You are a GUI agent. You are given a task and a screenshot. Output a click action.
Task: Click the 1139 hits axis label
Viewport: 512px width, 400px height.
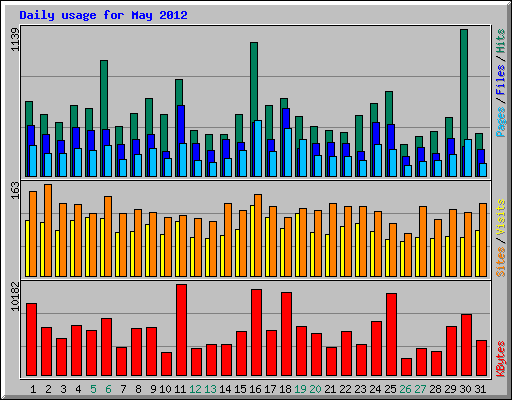[15, 40]
